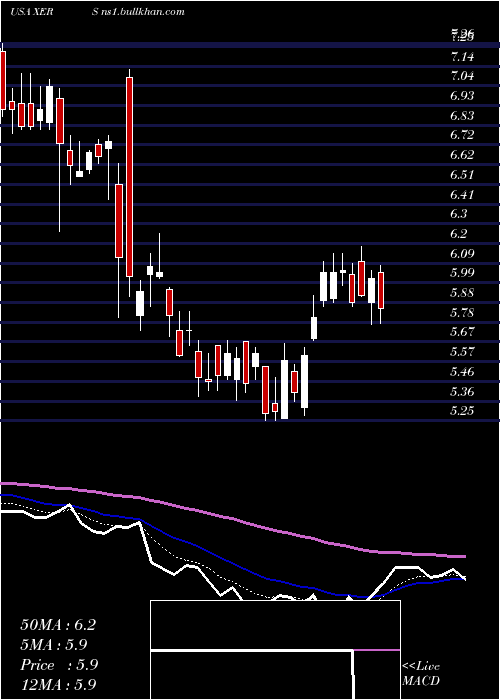Image resolution: width=500 pixels, height=700 pixels.
Task: Select the 6.3 price axis label
Action: tap(459, 214)
